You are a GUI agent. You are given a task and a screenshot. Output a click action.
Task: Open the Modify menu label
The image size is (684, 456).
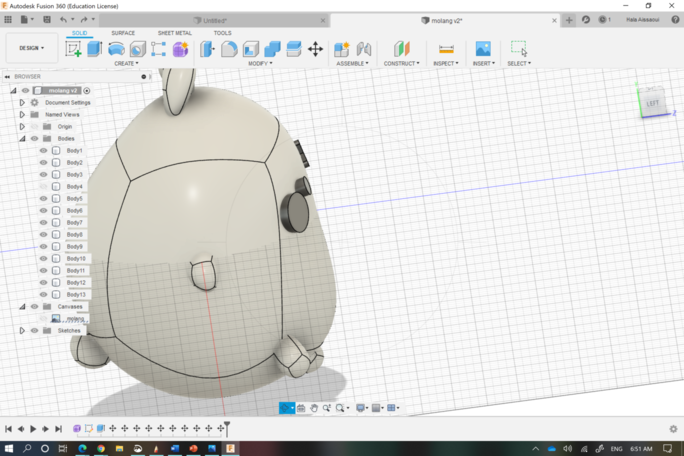[x=259, y=63]
